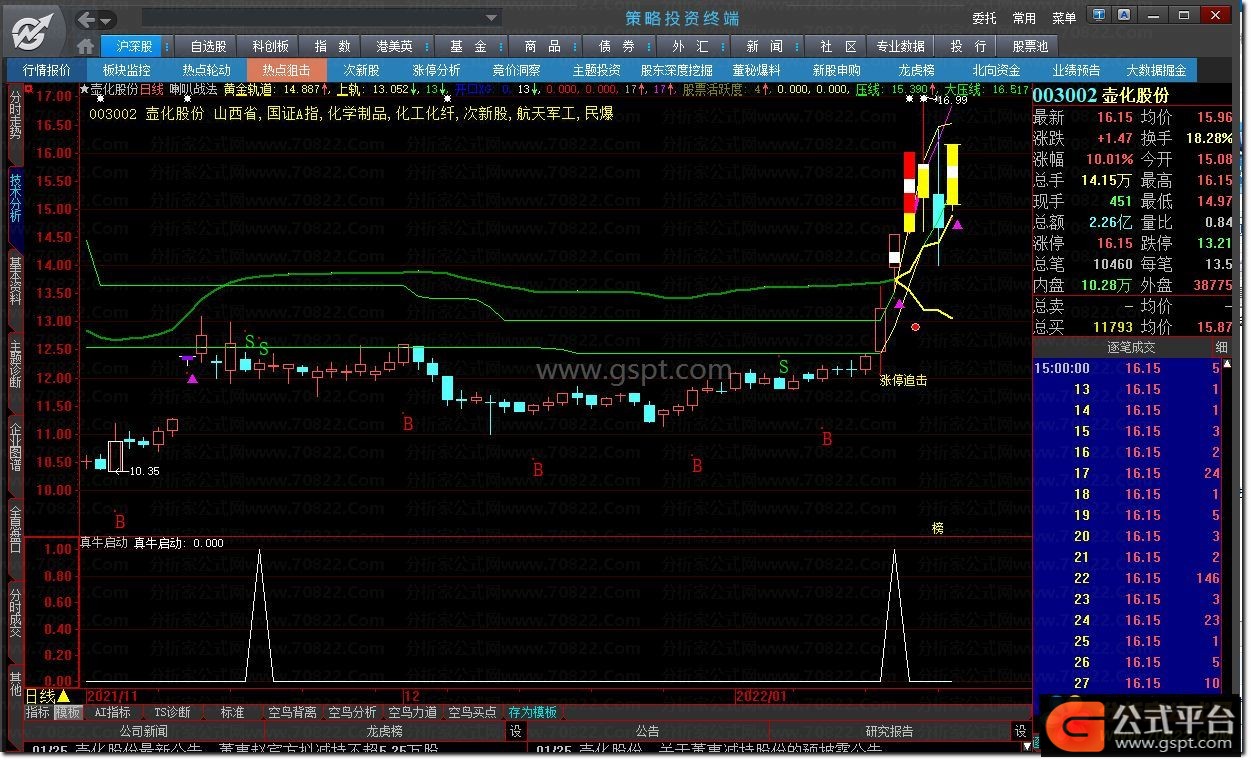Click the 板块监控 button
The image size is (1251, 760).
[127, 71]
